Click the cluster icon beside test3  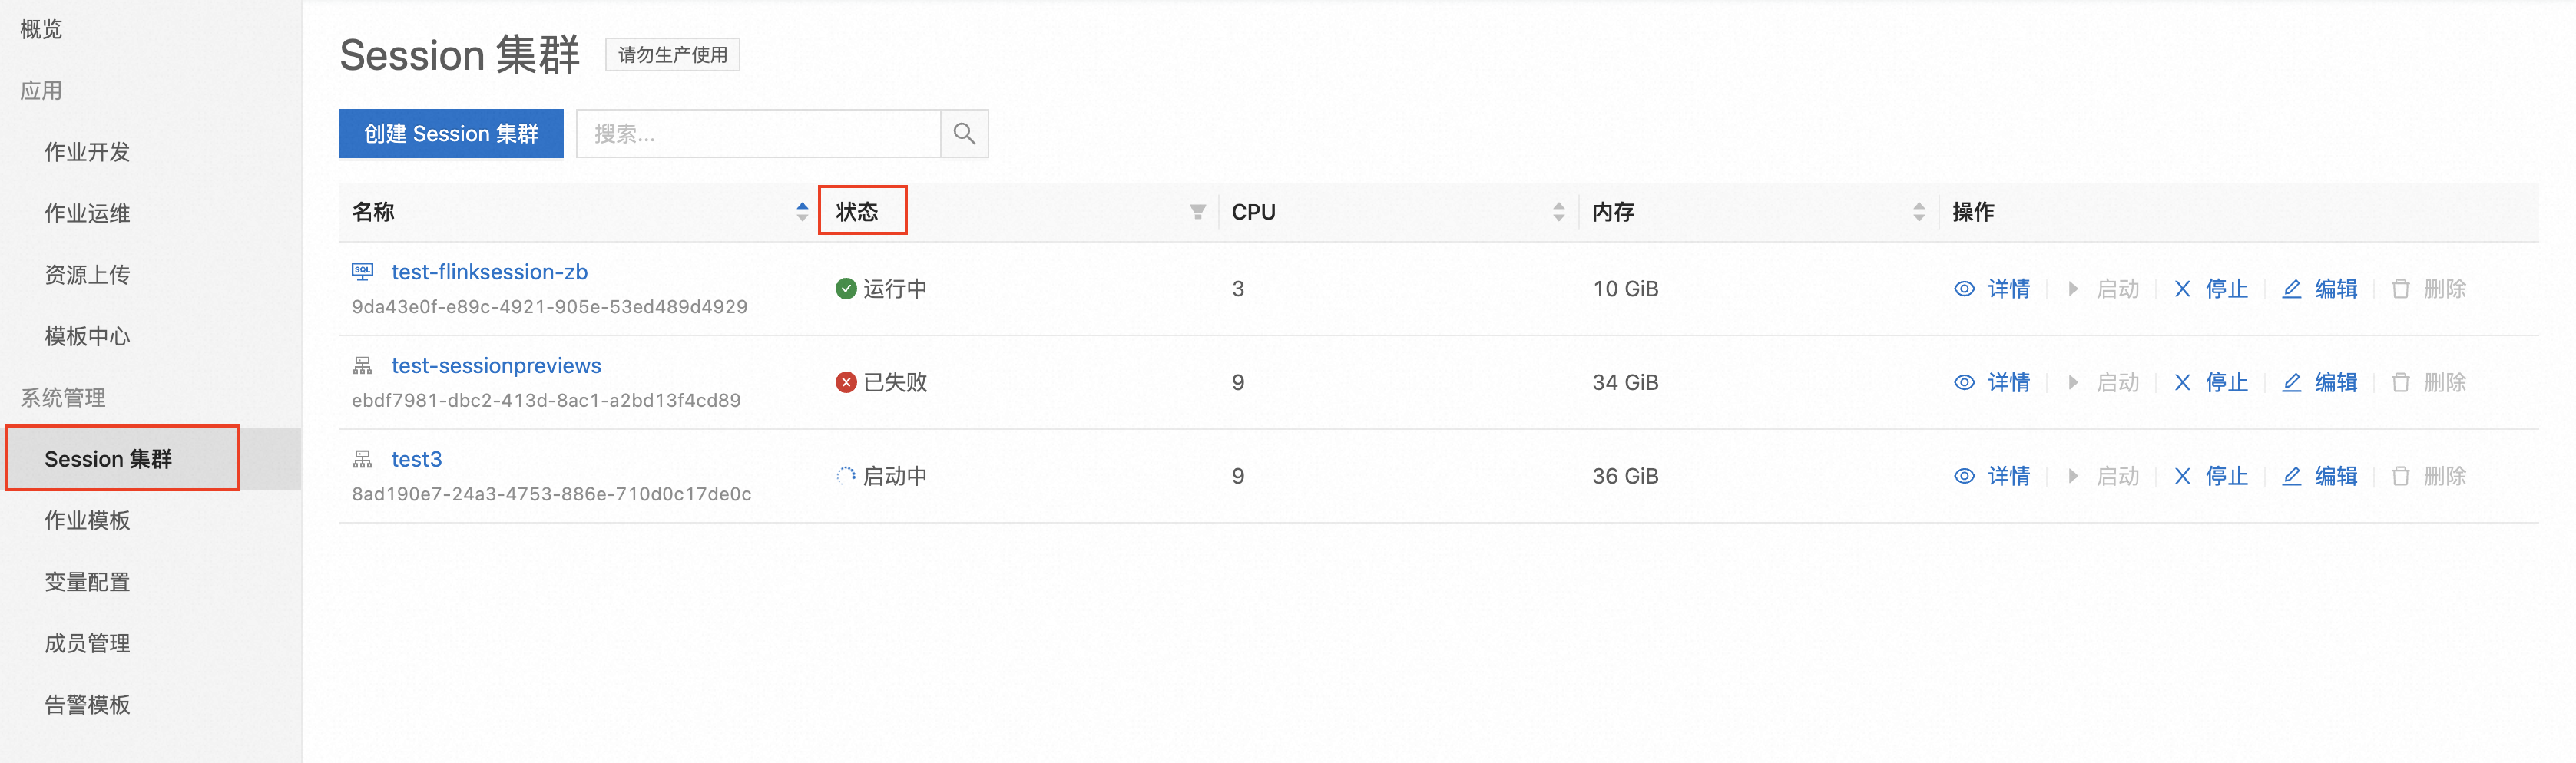[363, 459]
